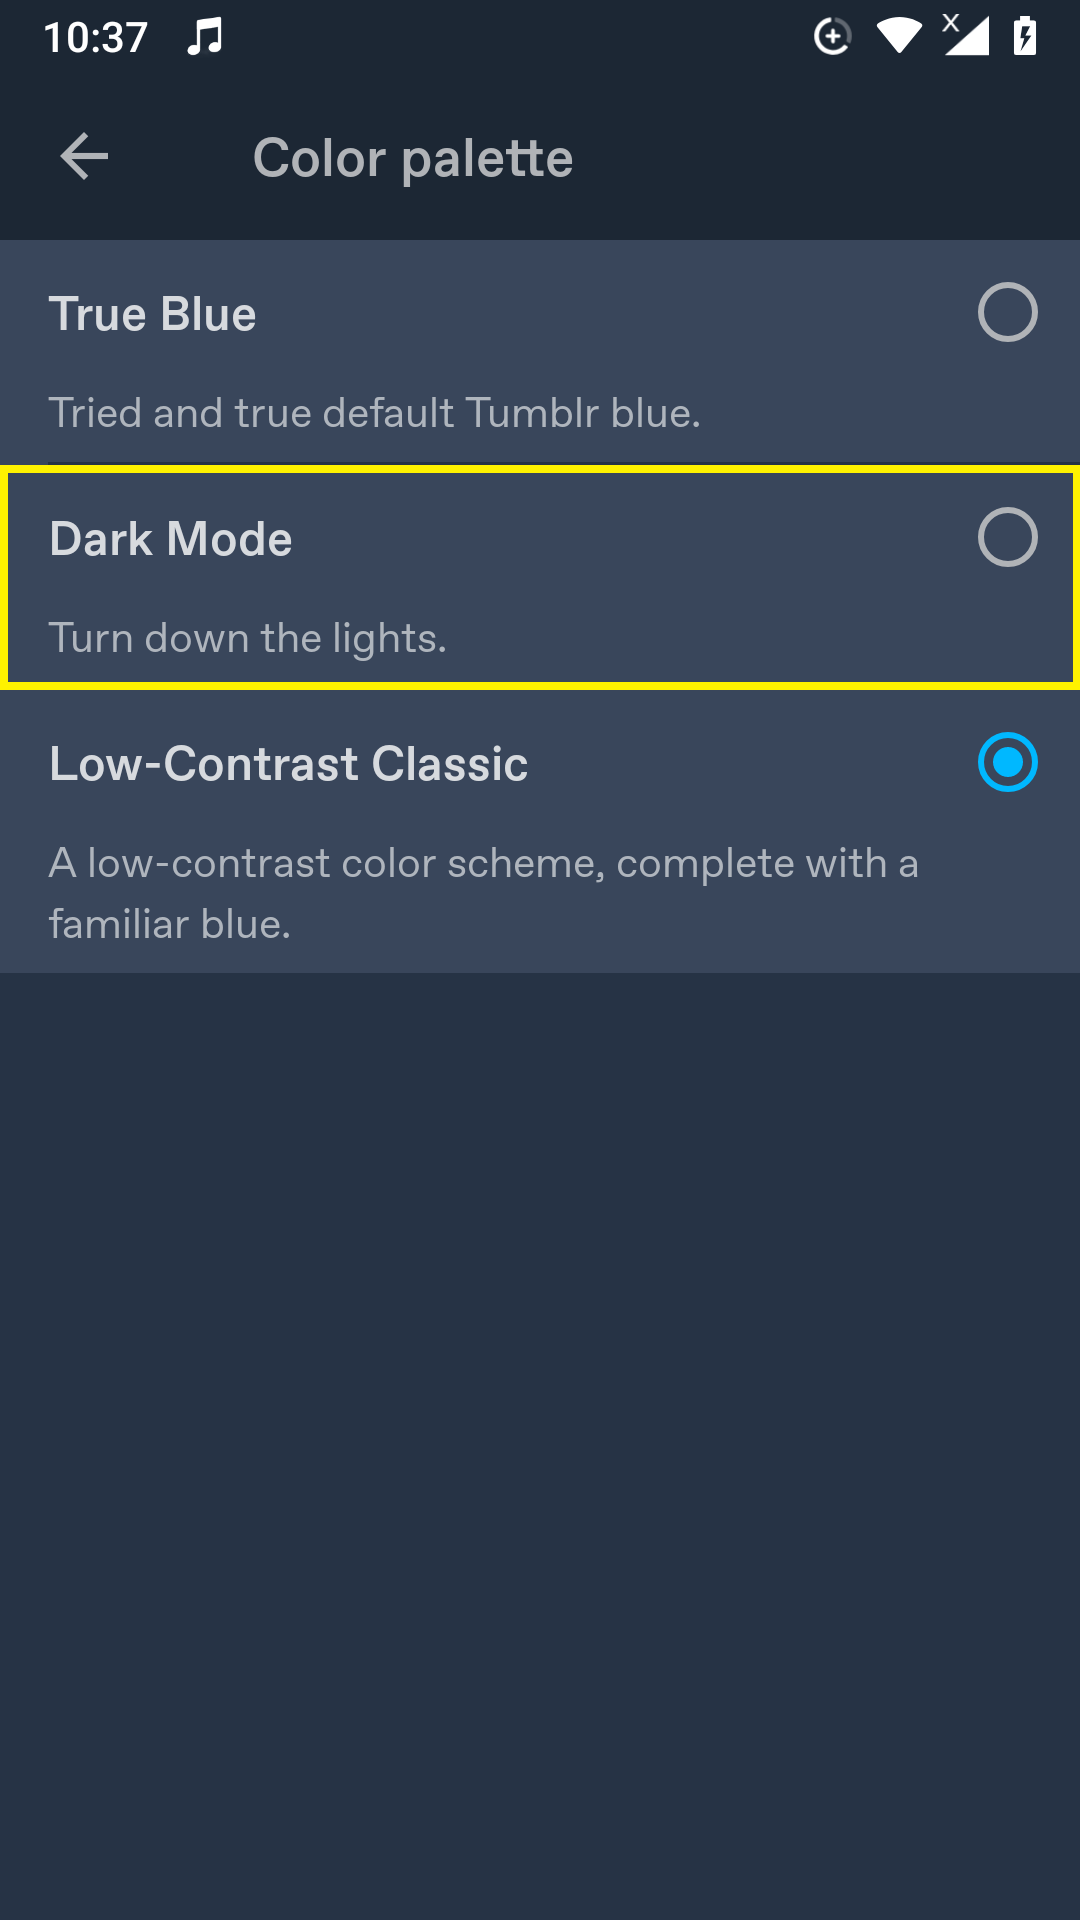This screenshot has height=1920, width=1080.
Task: Click 'Tried and true default Tumblr blue' text
Action: pyautogui.click(x=375, y=412)
